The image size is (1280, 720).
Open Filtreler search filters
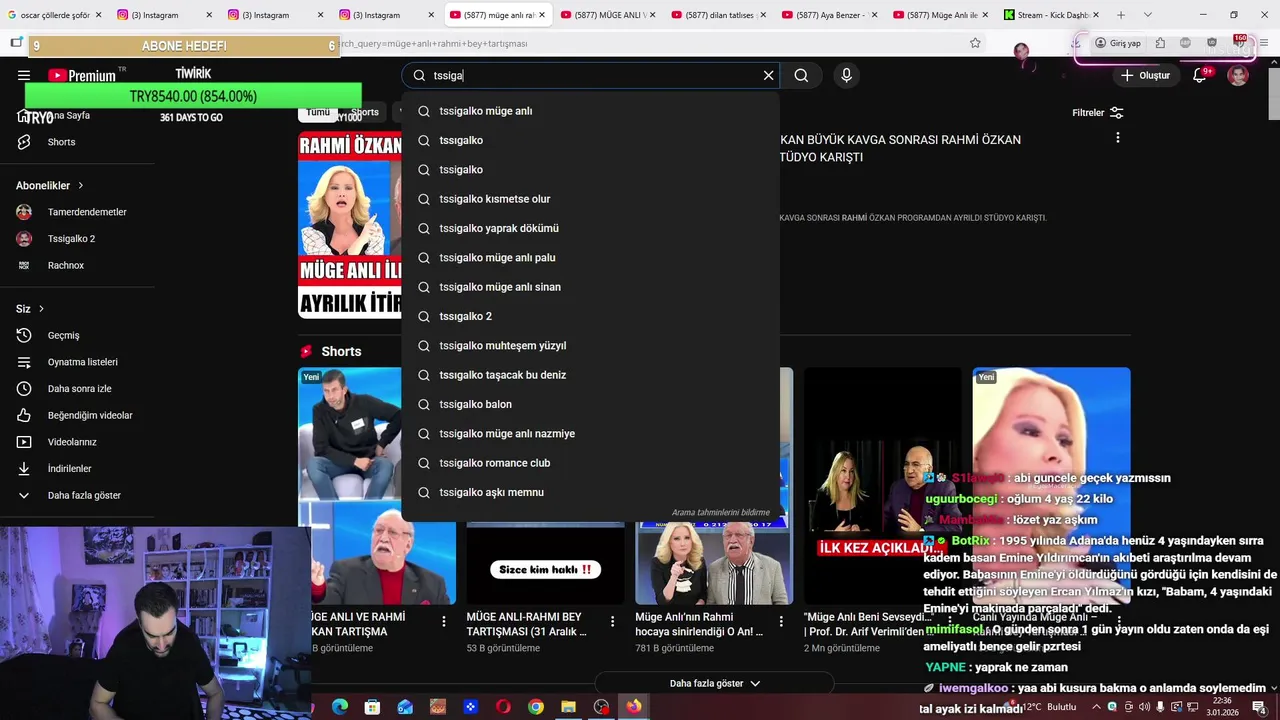click(x=1098, y=113)
